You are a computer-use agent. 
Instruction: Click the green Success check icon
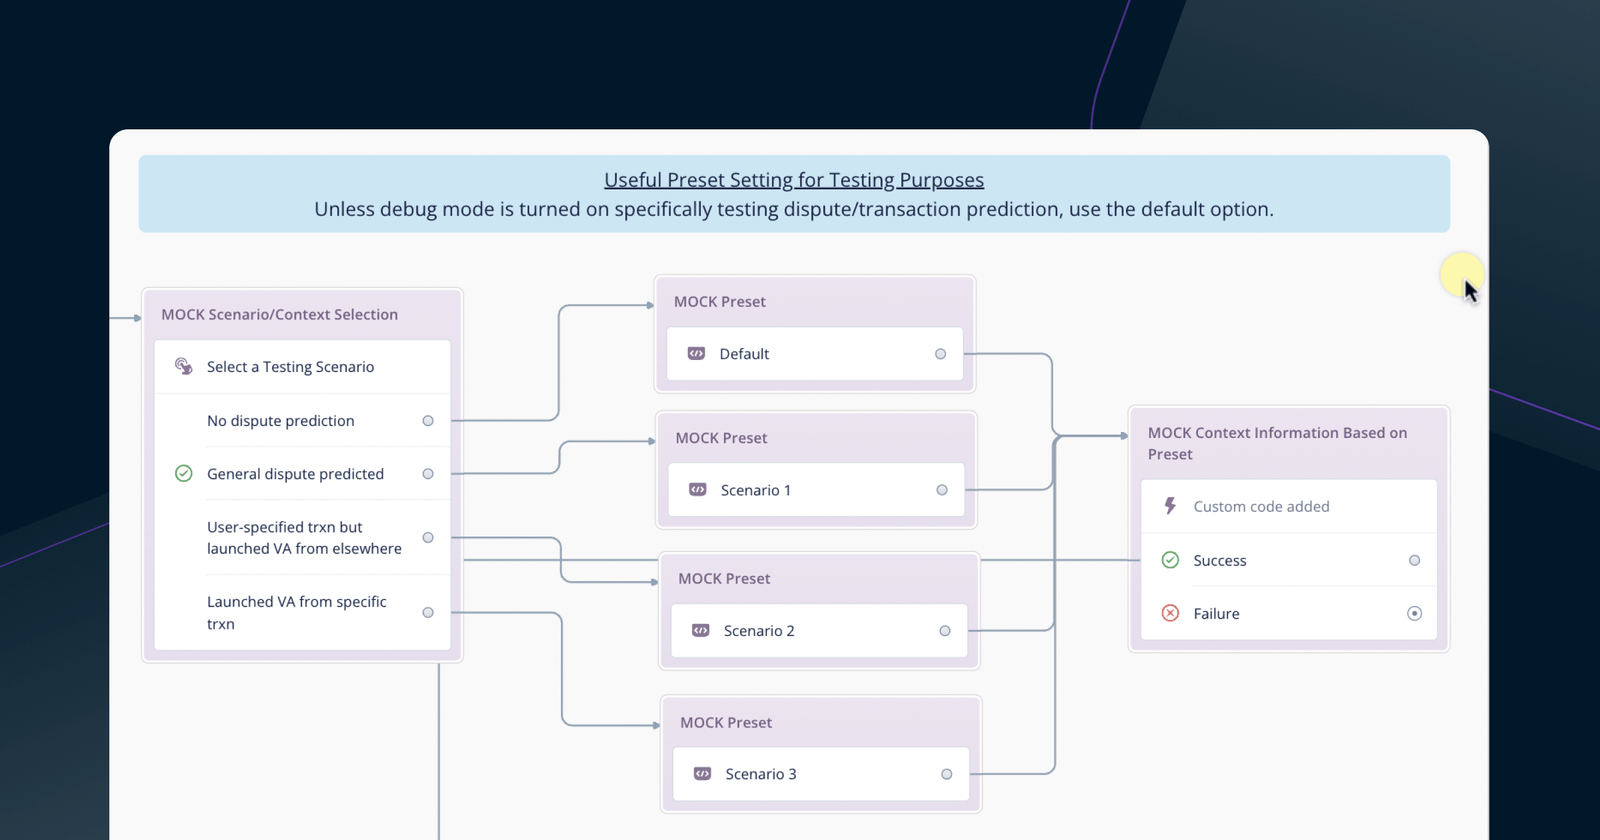point(1170,560)
